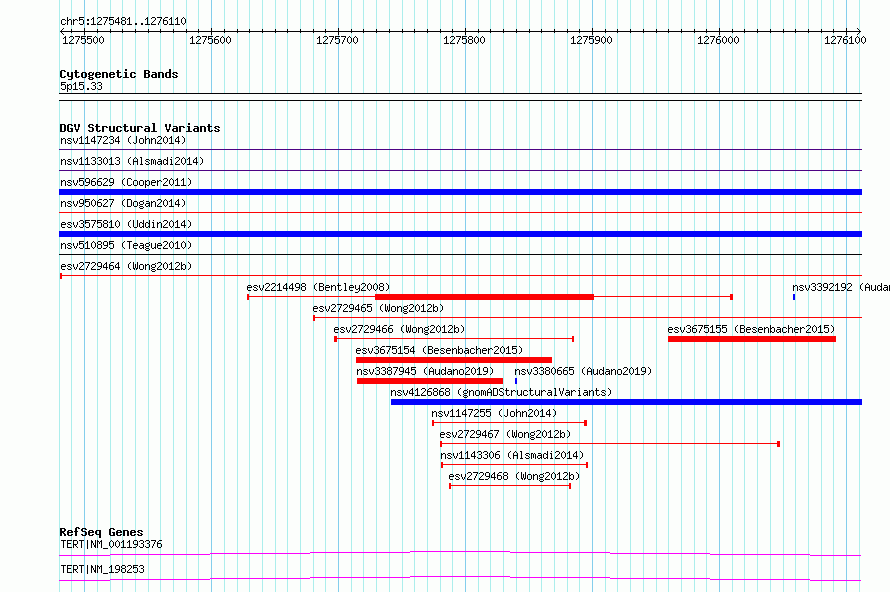890x592 pixels.
Task: Open esv2214498 (Bentley2008) variant label
Action: point(318,287)
